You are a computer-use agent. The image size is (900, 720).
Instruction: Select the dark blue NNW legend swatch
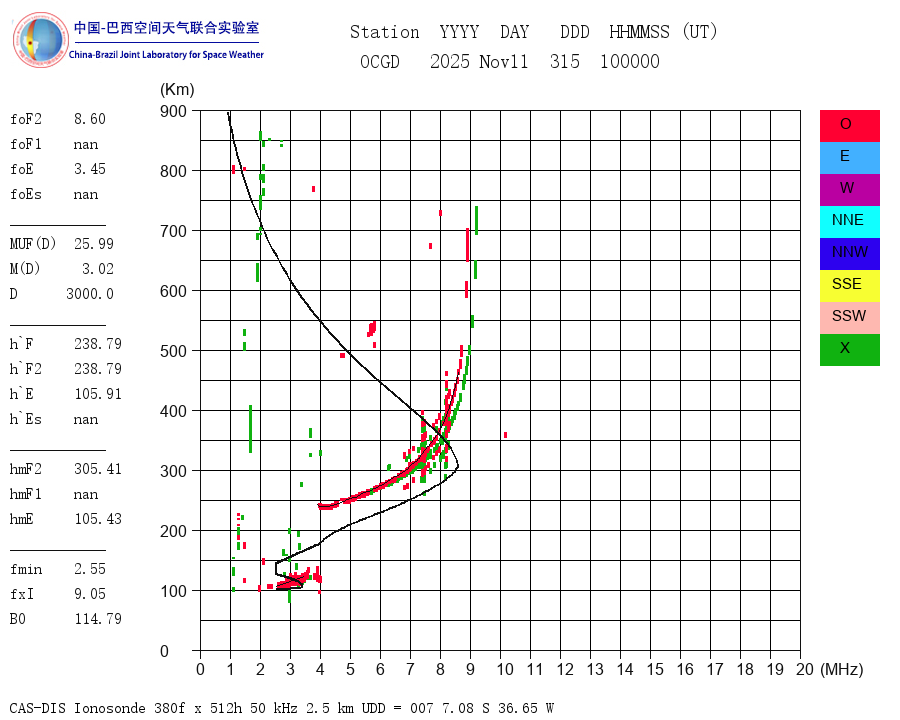pos(849,254)
